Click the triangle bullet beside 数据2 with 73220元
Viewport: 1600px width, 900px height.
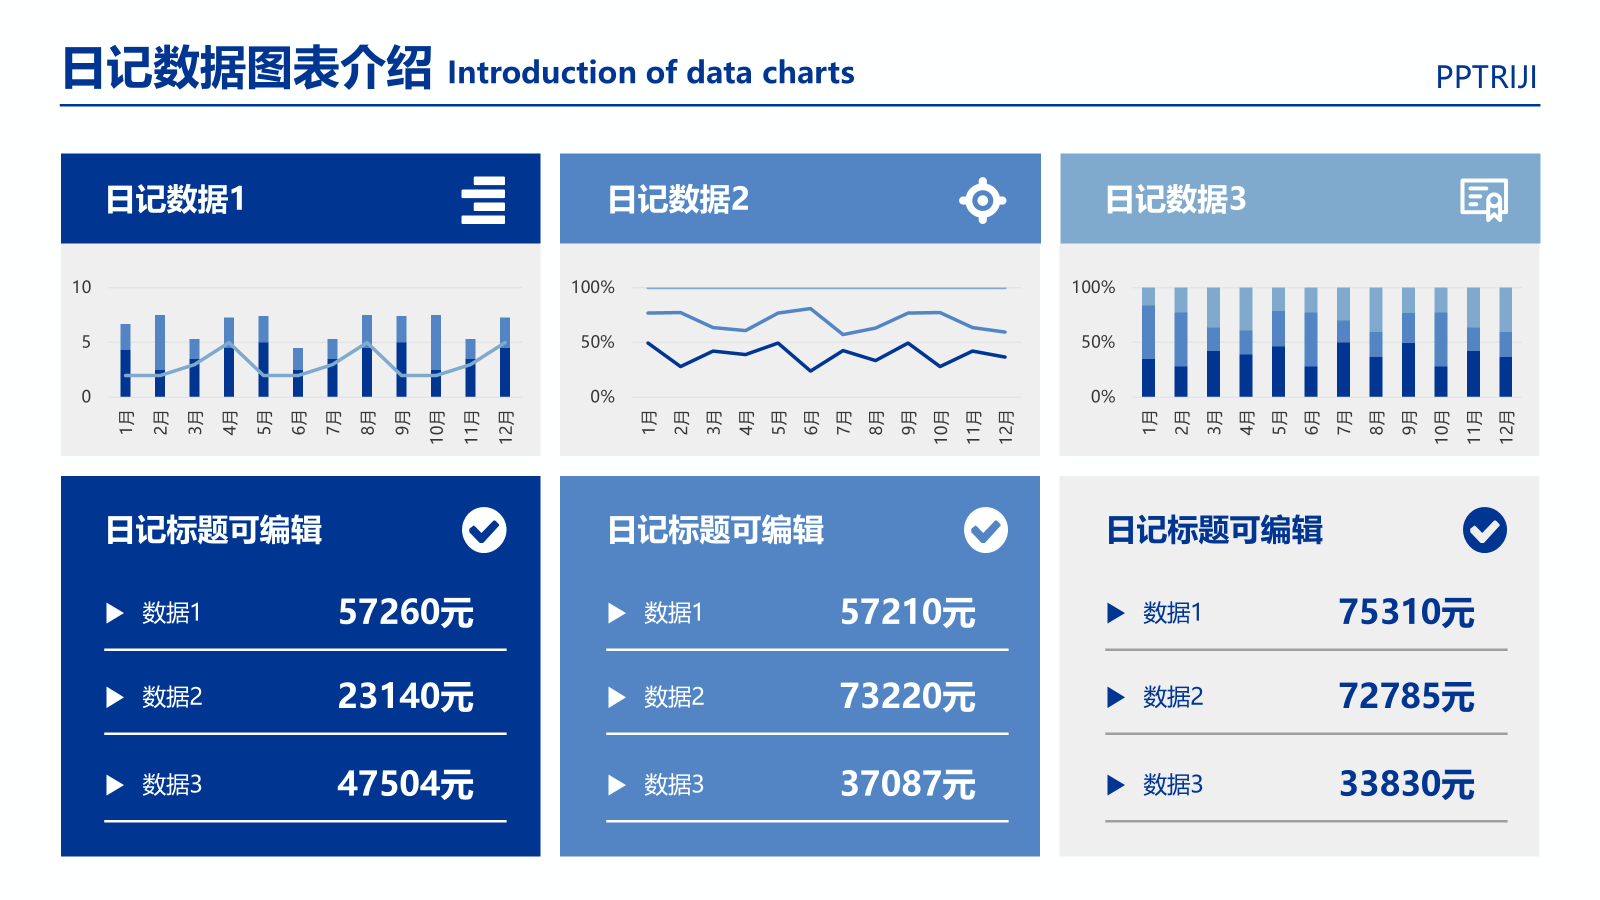pos(617,697)
